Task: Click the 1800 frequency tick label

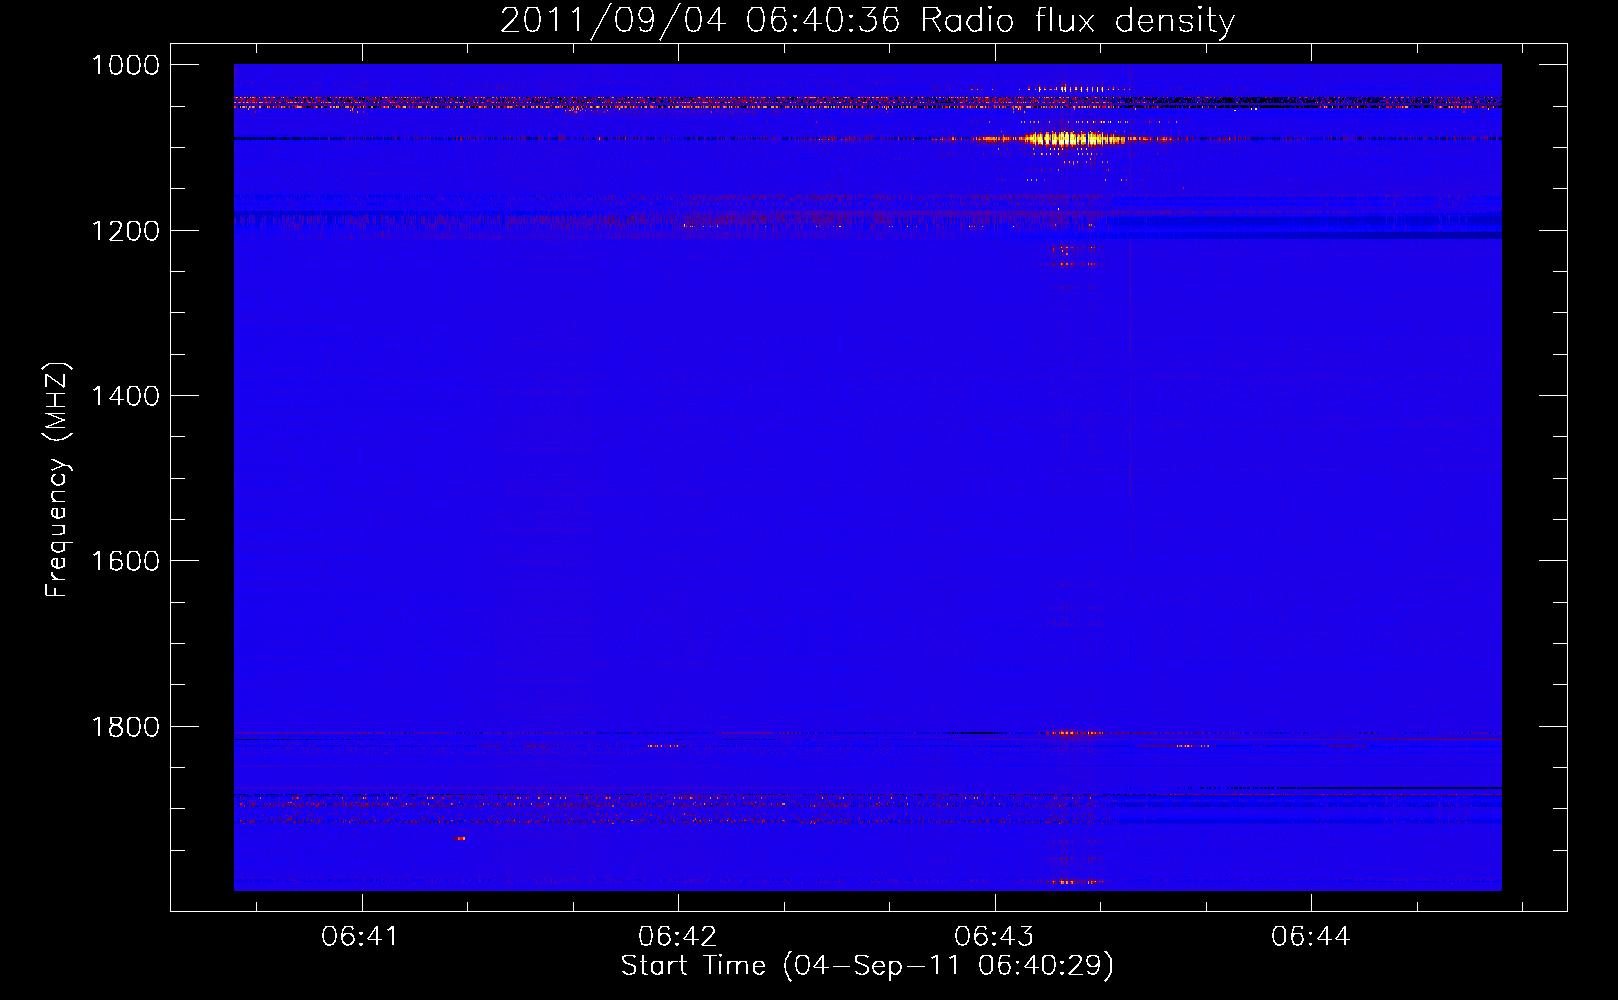Action: click(x=125, y=727)
